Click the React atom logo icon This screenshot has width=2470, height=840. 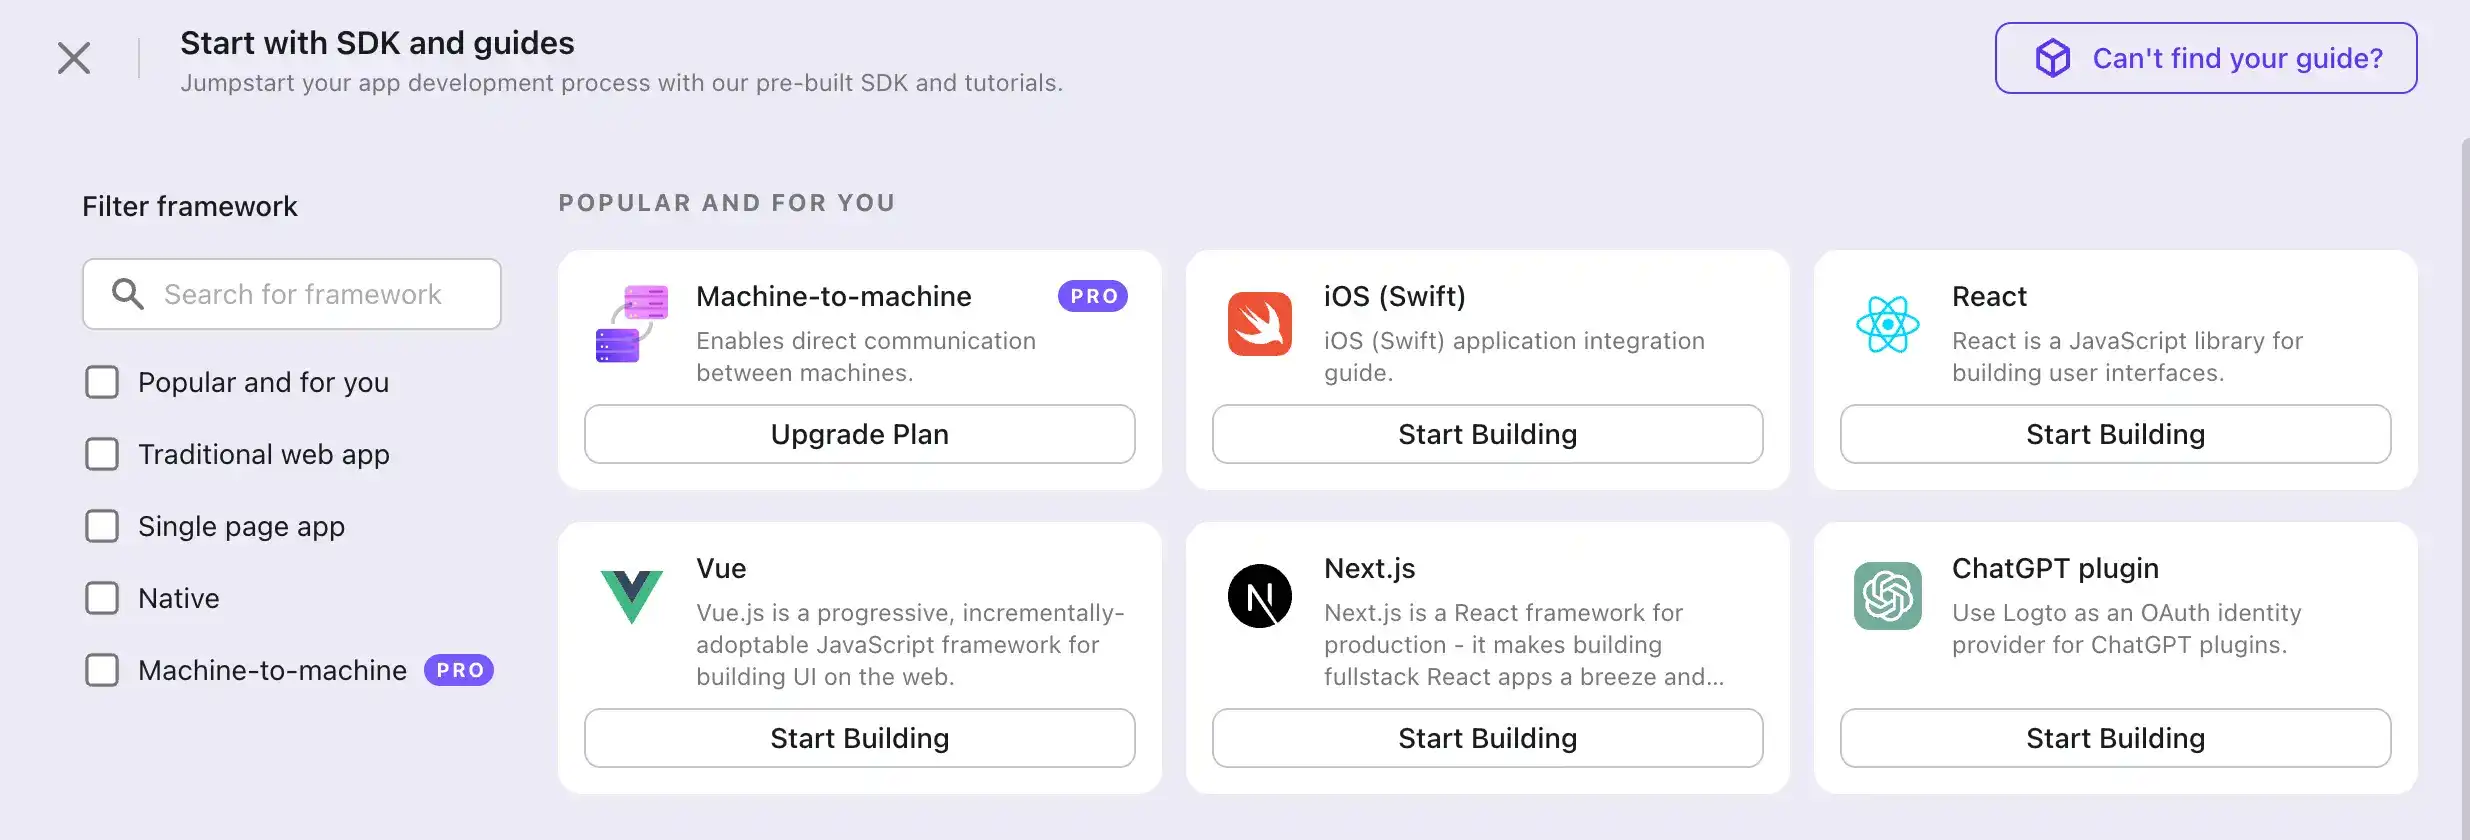(1887, 324)
